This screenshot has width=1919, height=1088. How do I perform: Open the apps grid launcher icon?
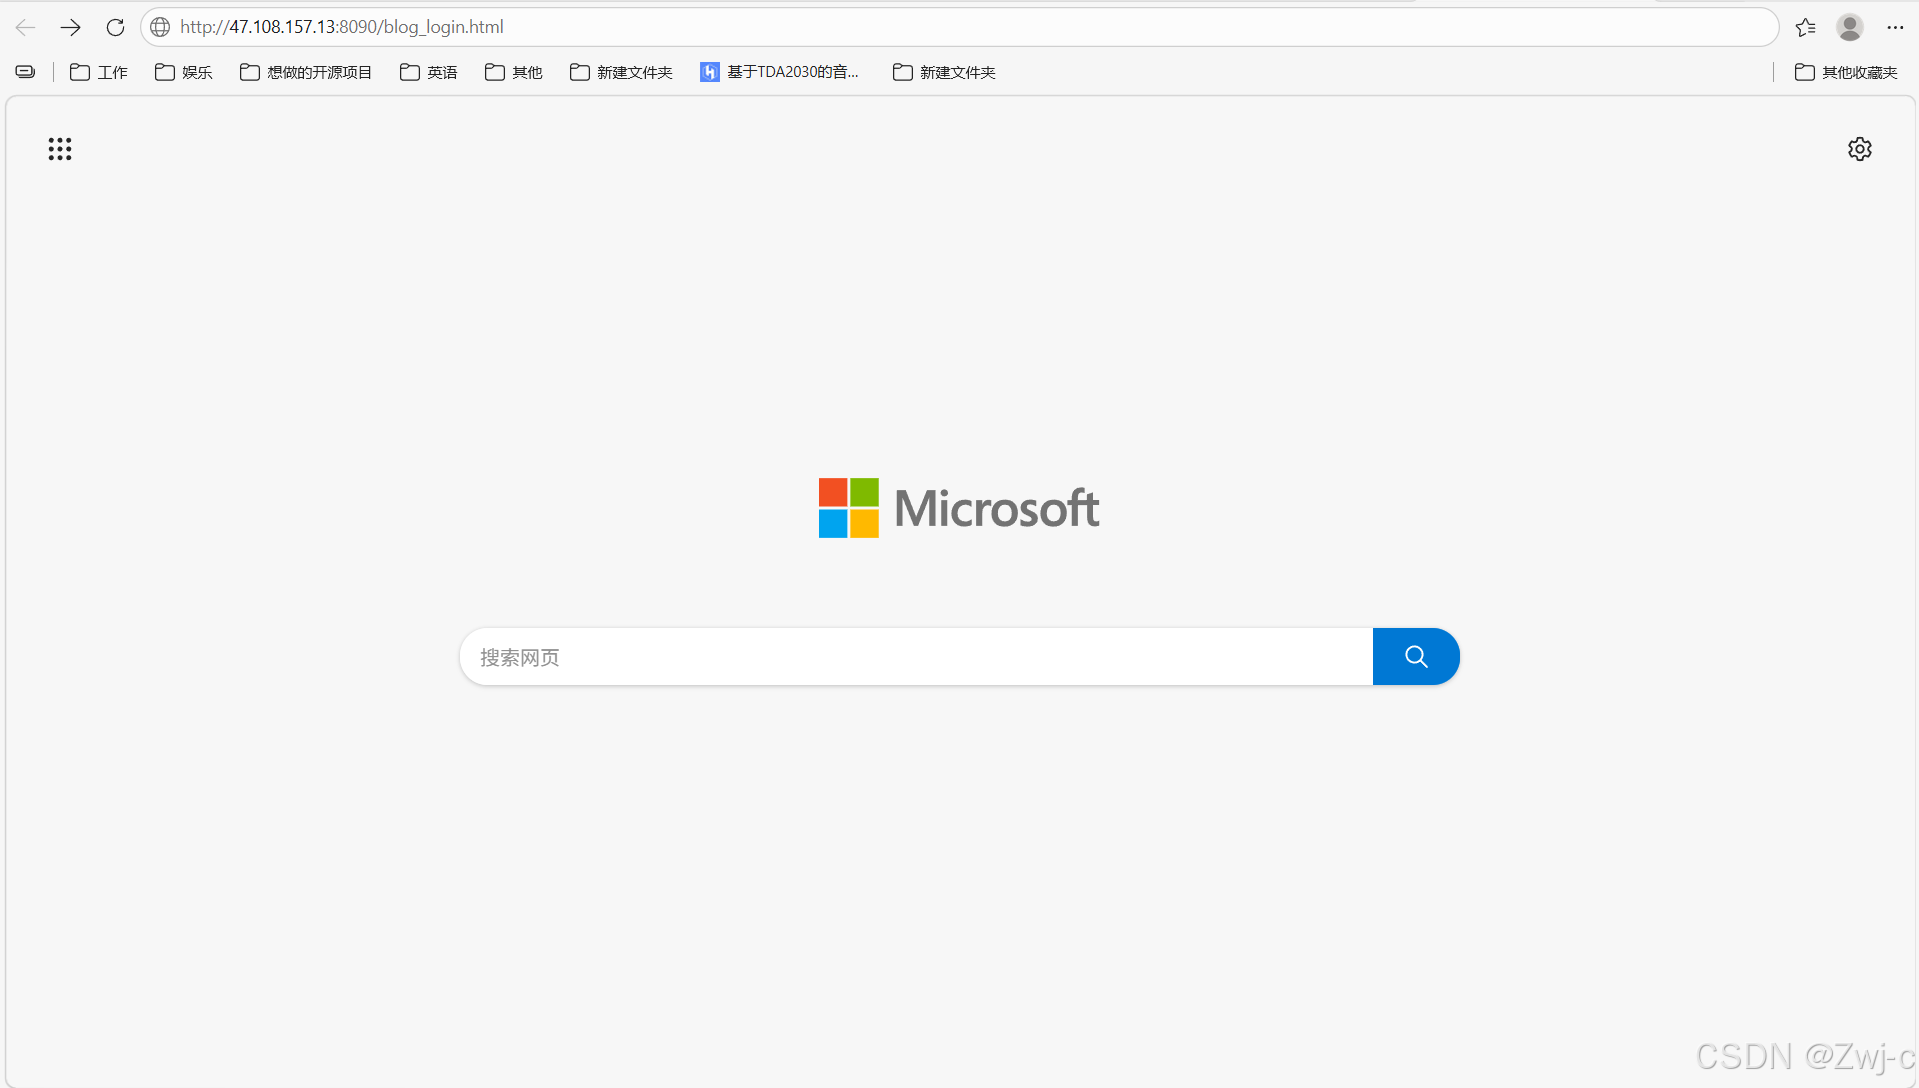pos(60,149)
